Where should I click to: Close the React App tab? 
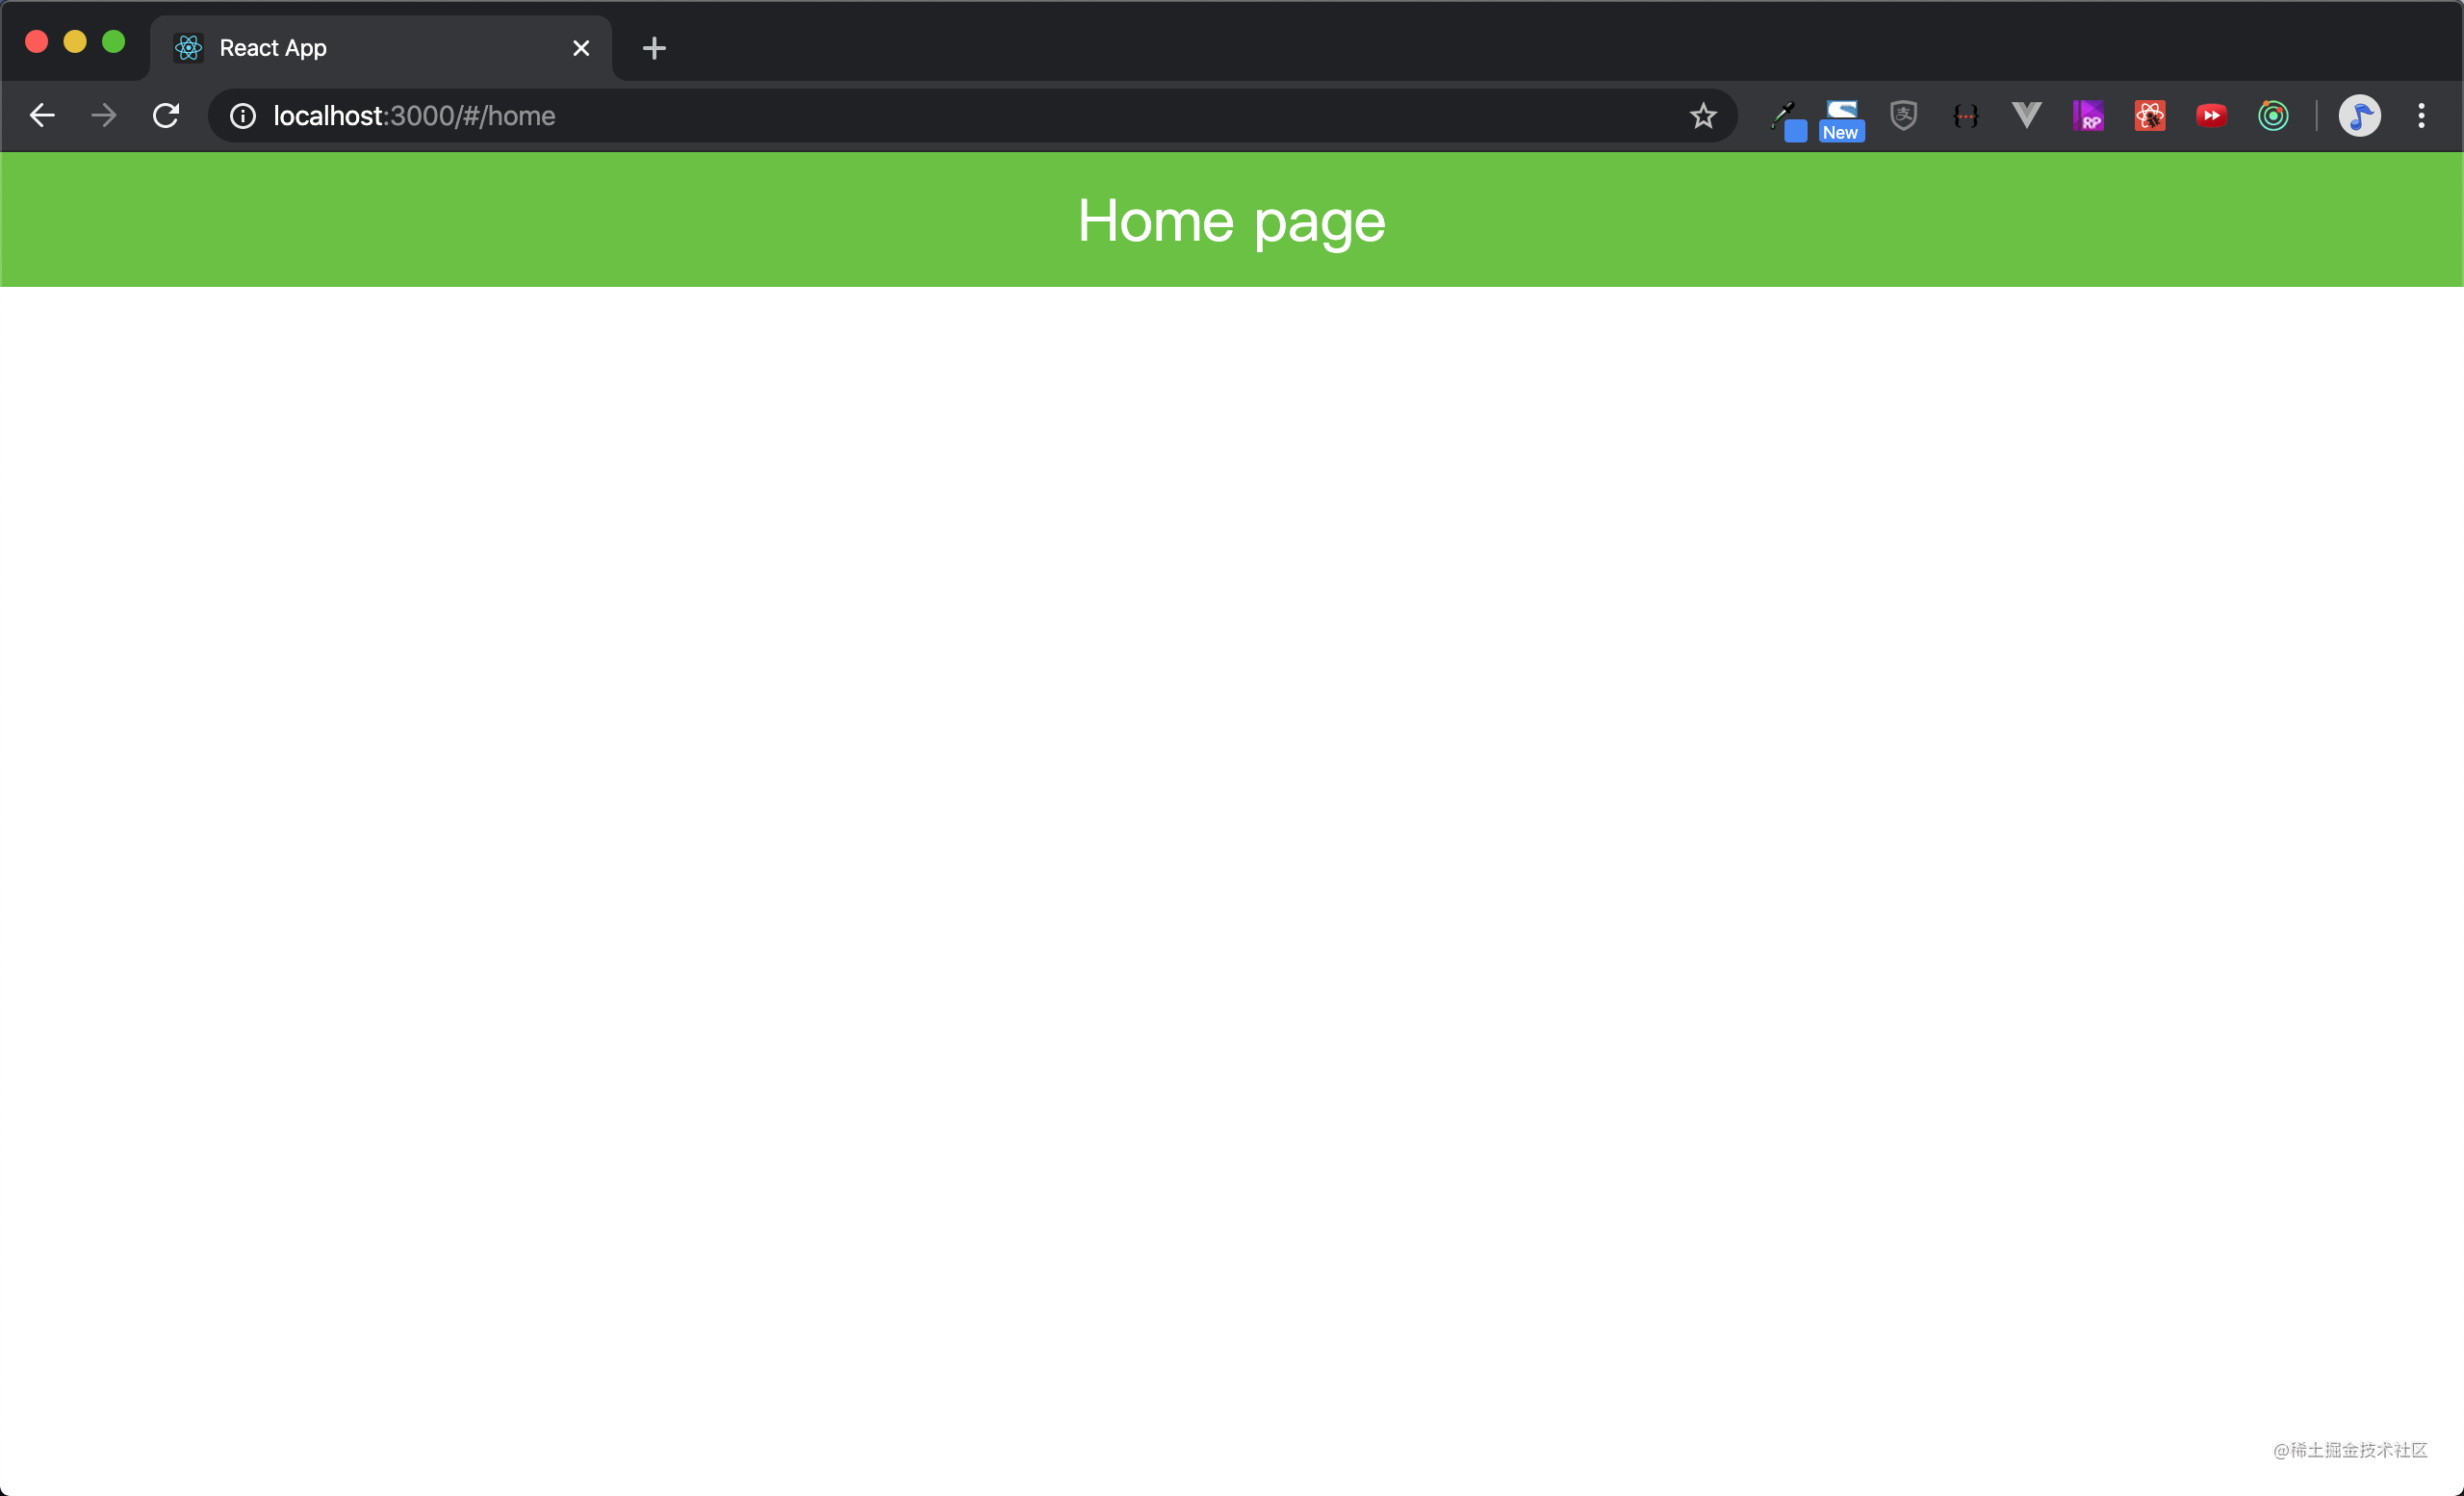coord(581,48)
